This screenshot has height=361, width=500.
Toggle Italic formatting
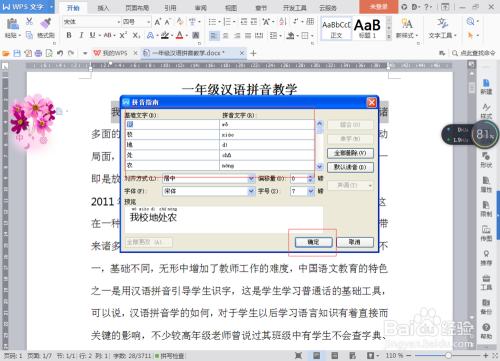[81, 35]
